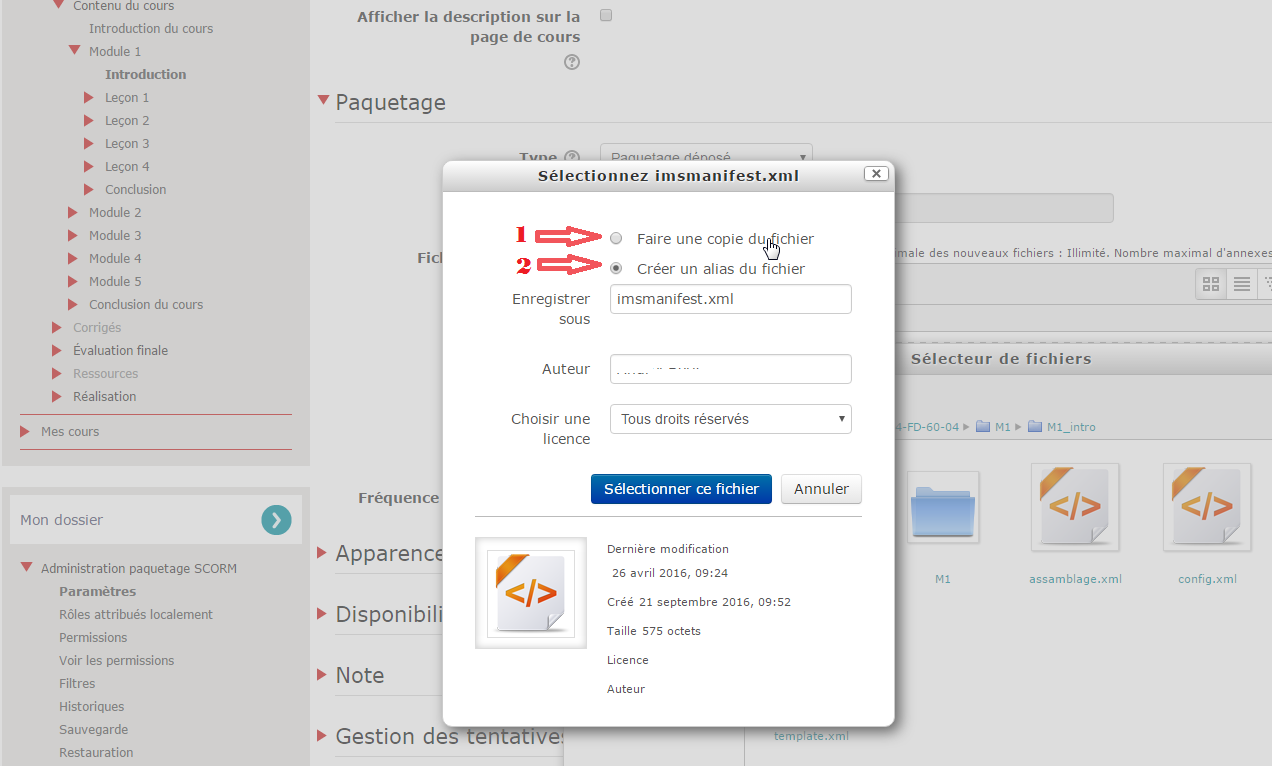Open the 'Tous droits réservés' licence dropdown

pyautogui.click(x=730, y=419)
